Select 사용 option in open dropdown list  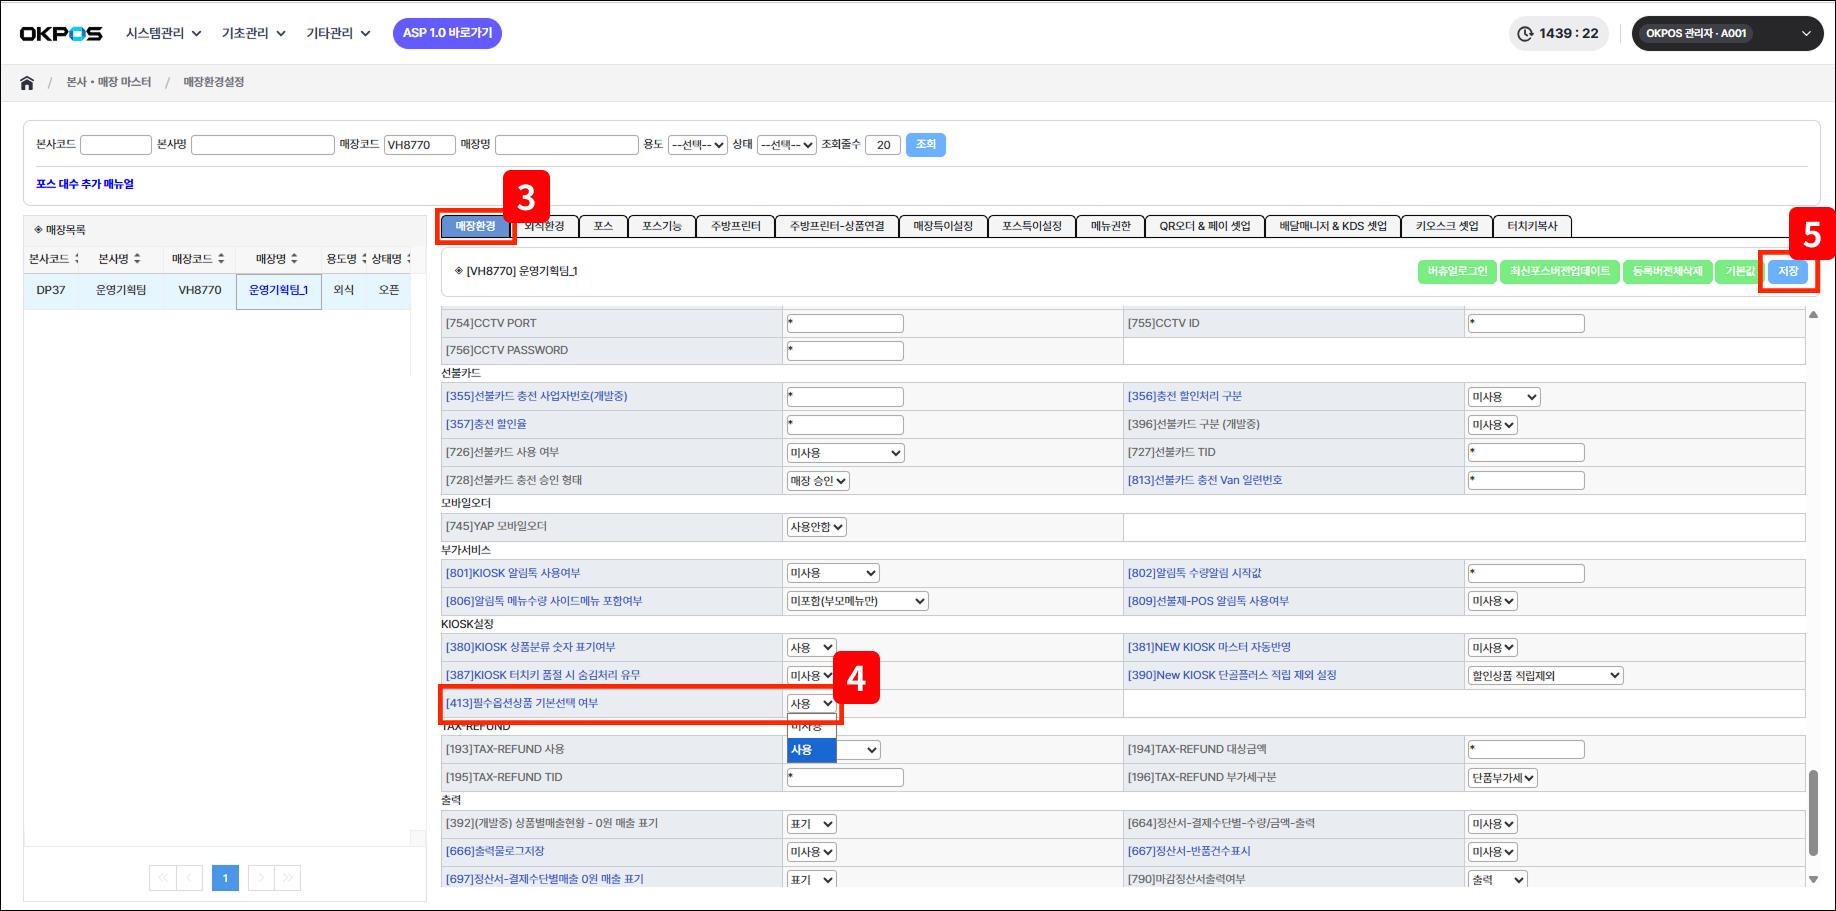coord(811,750)
